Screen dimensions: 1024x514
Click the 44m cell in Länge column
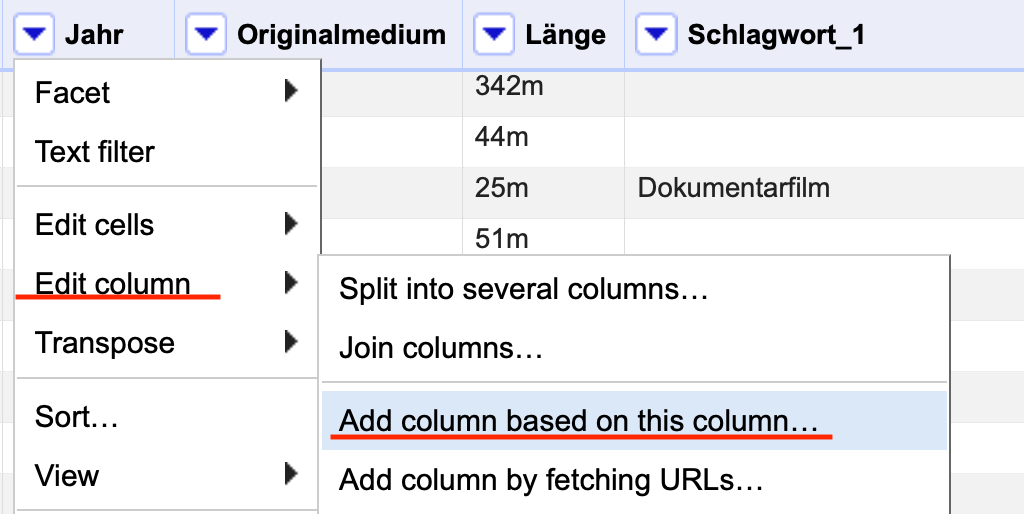click(502, 137)
